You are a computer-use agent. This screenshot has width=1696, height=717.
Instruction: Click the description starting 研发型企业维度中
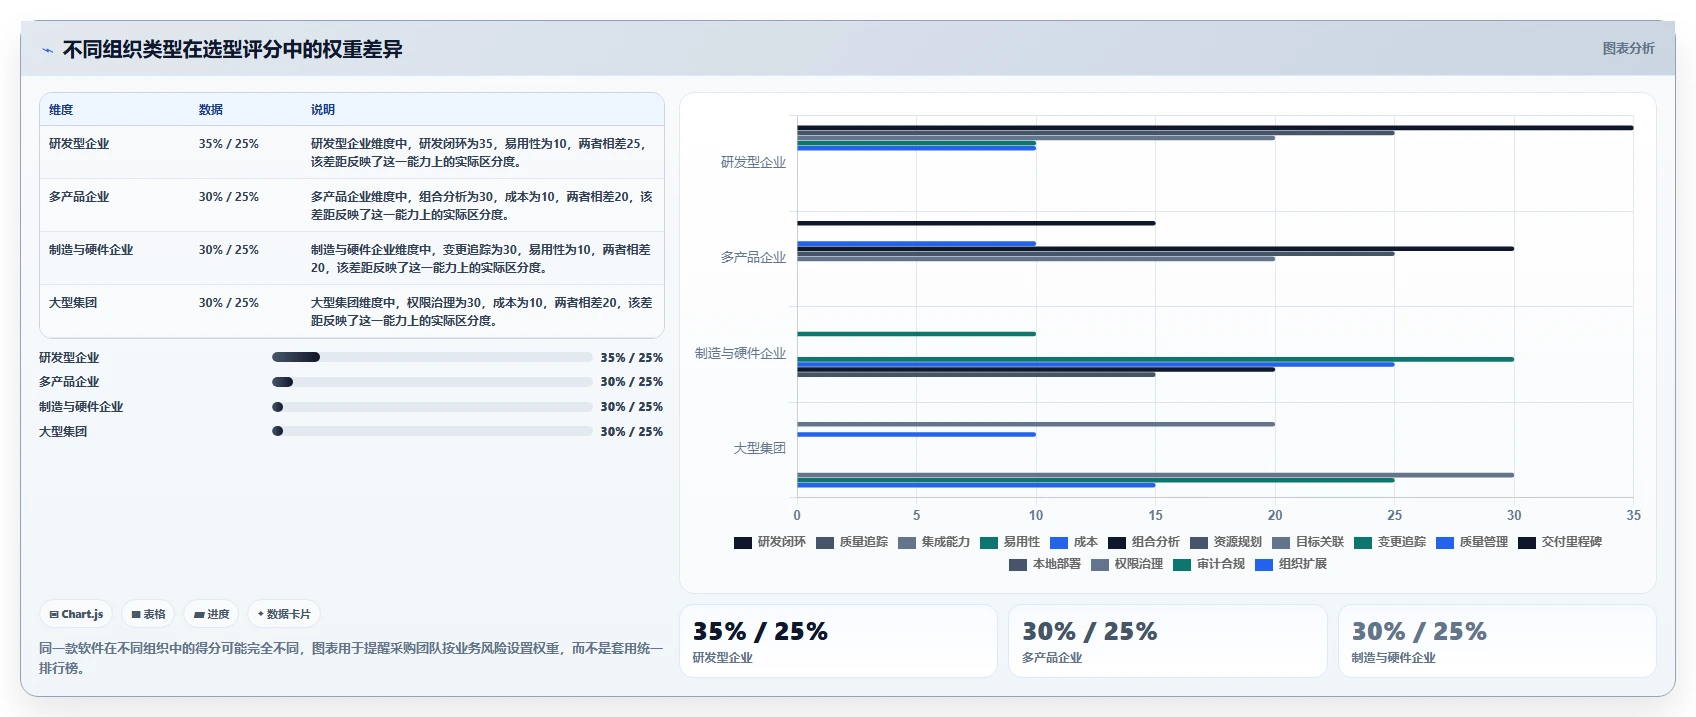point(481,153)
